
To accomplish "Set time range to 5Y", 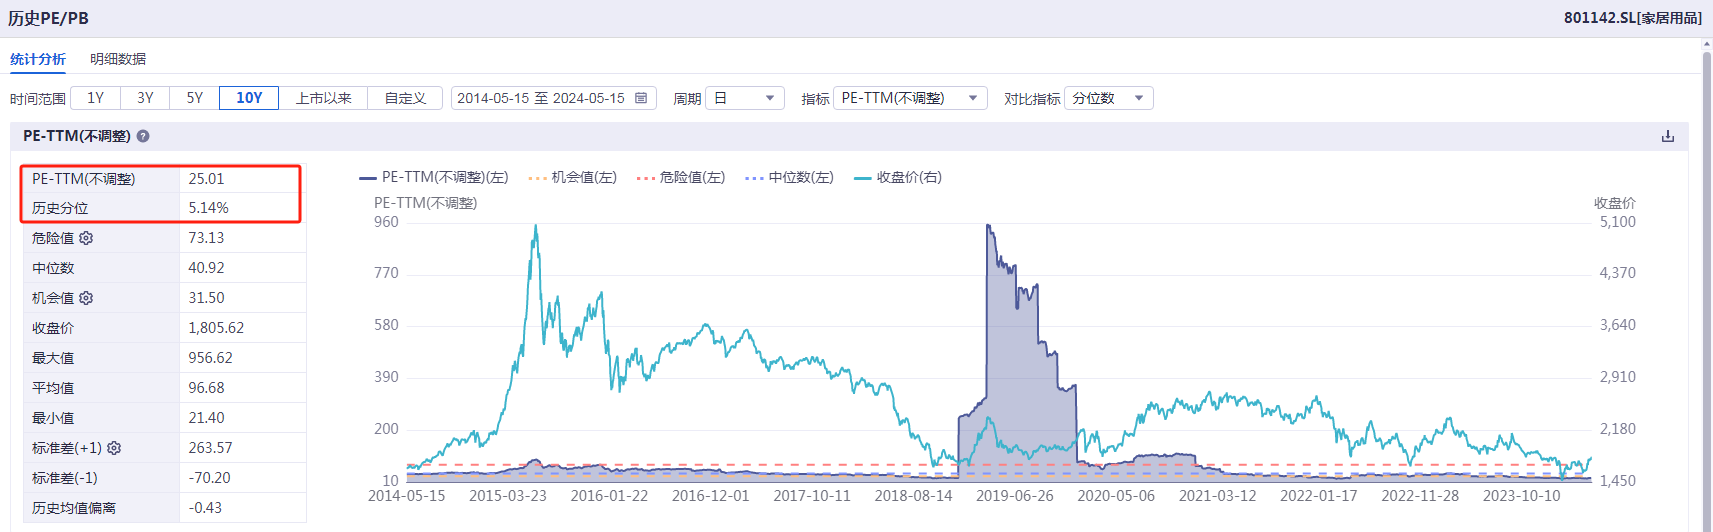I will coord(195,98).
